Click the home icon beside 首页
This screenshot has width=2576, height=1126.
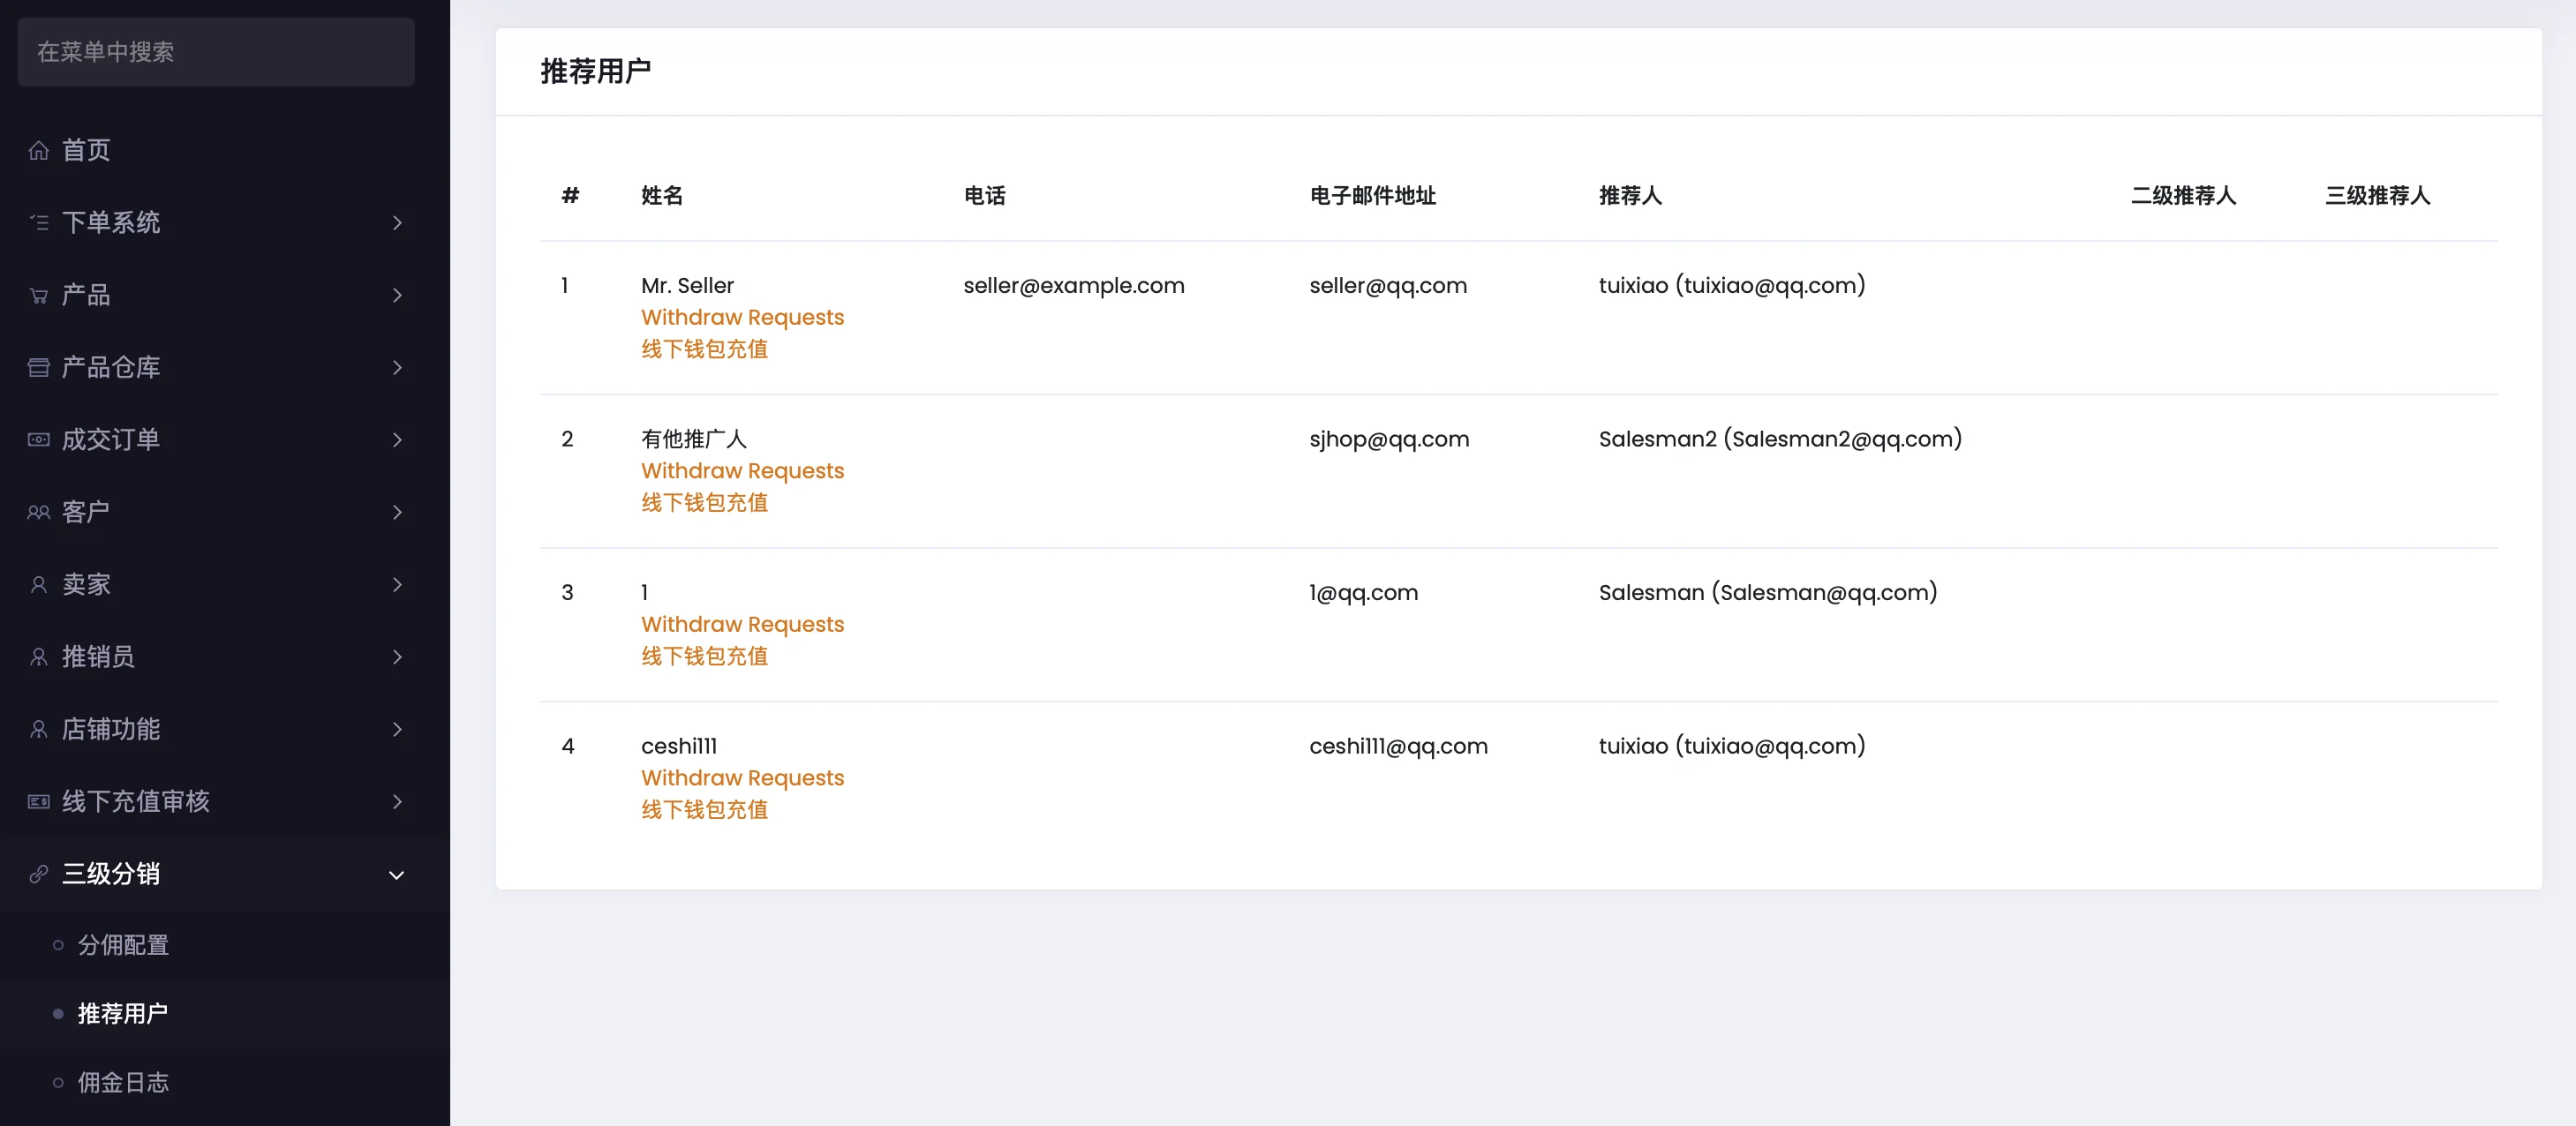(x=38, y=150)
